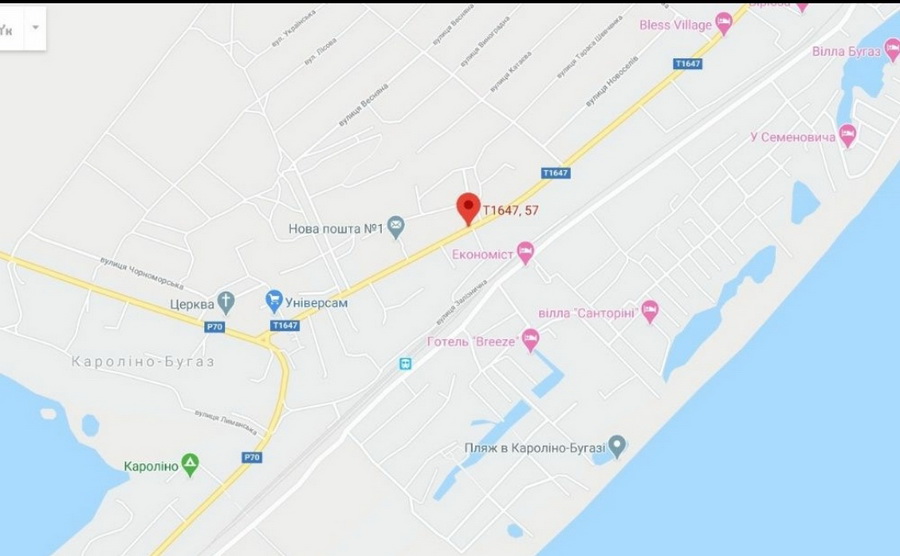The width and height of the screenshot is (900, 556).
Task: Click the вілла Санторіні hotel icon
Action: click(x=650, y=312)
